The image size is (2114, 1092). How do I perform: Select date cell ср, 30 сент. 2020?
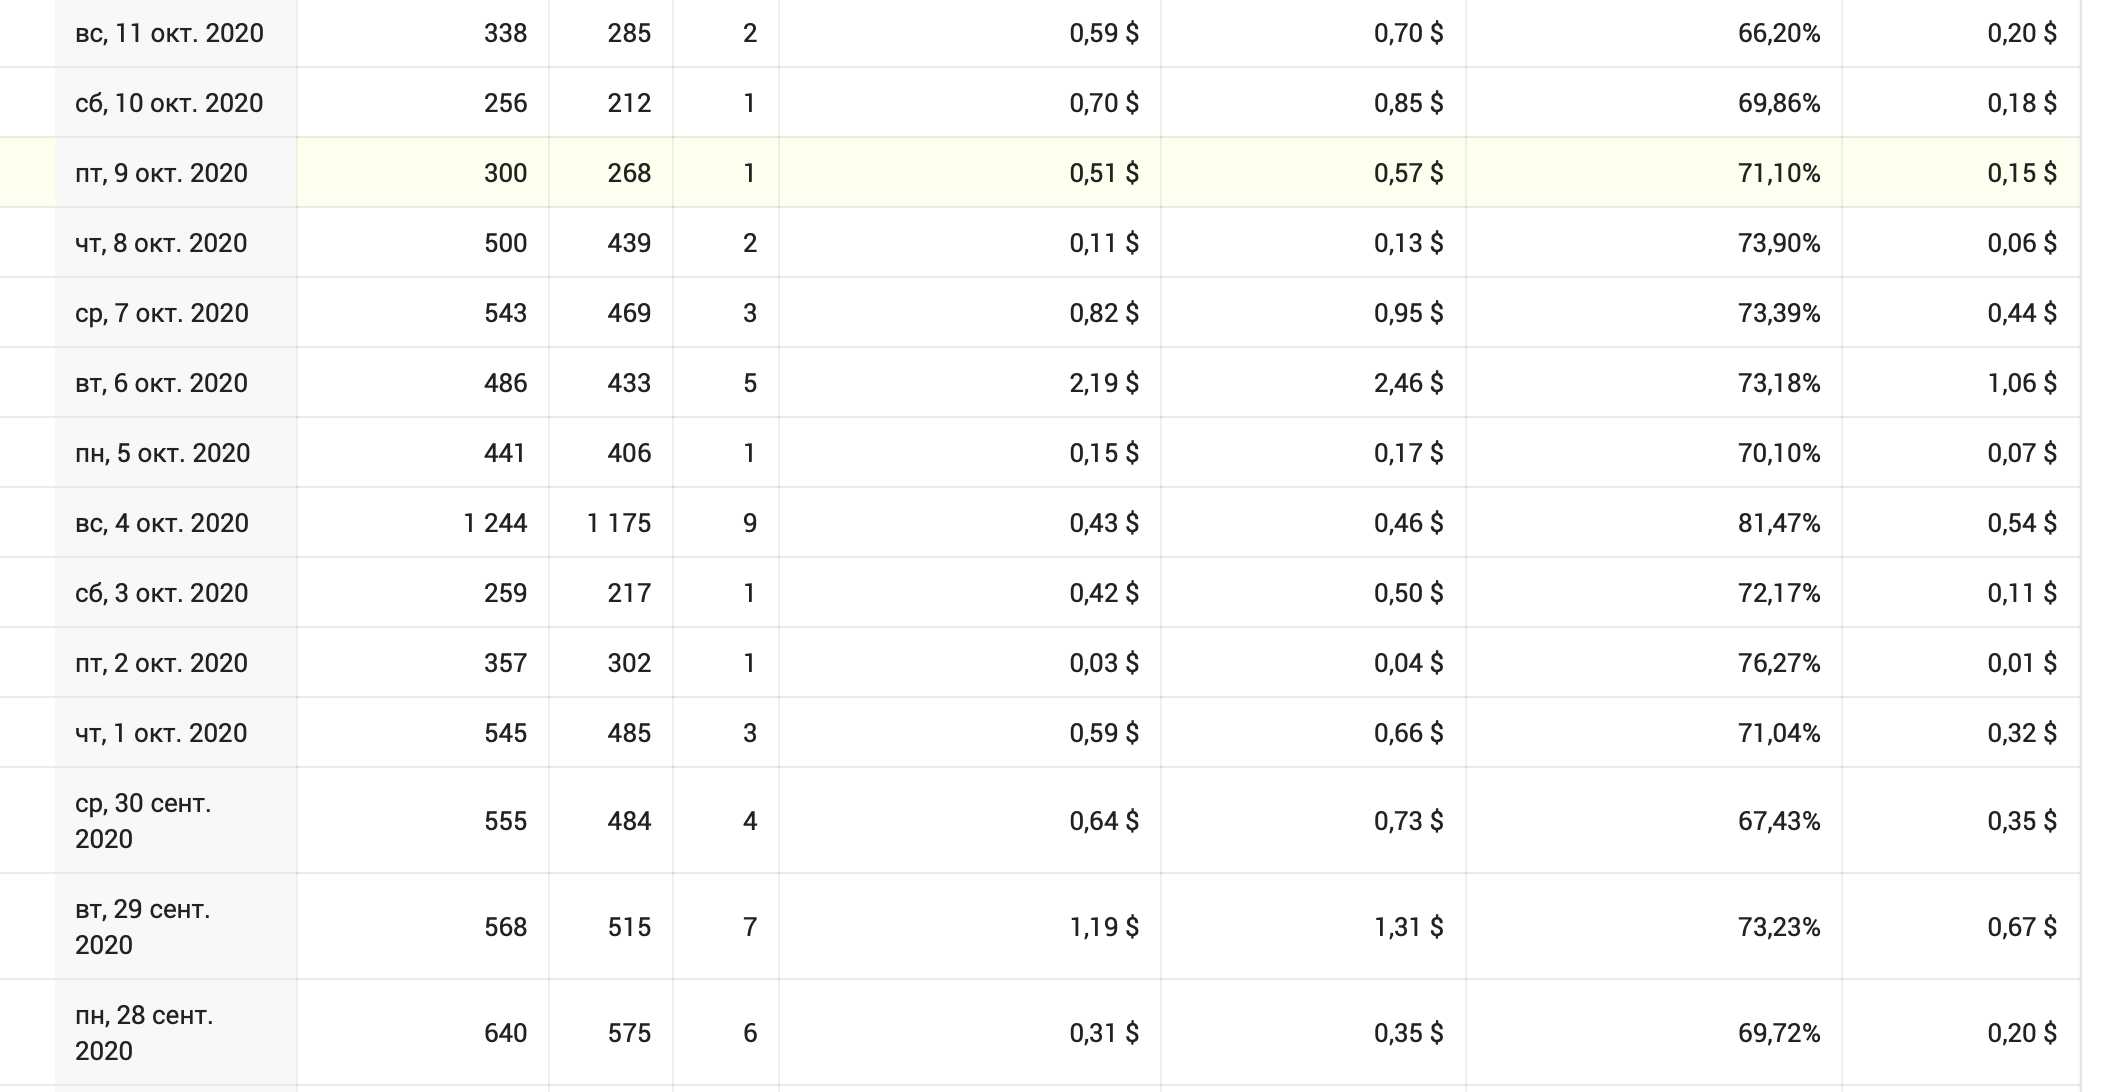pos(143,821)
